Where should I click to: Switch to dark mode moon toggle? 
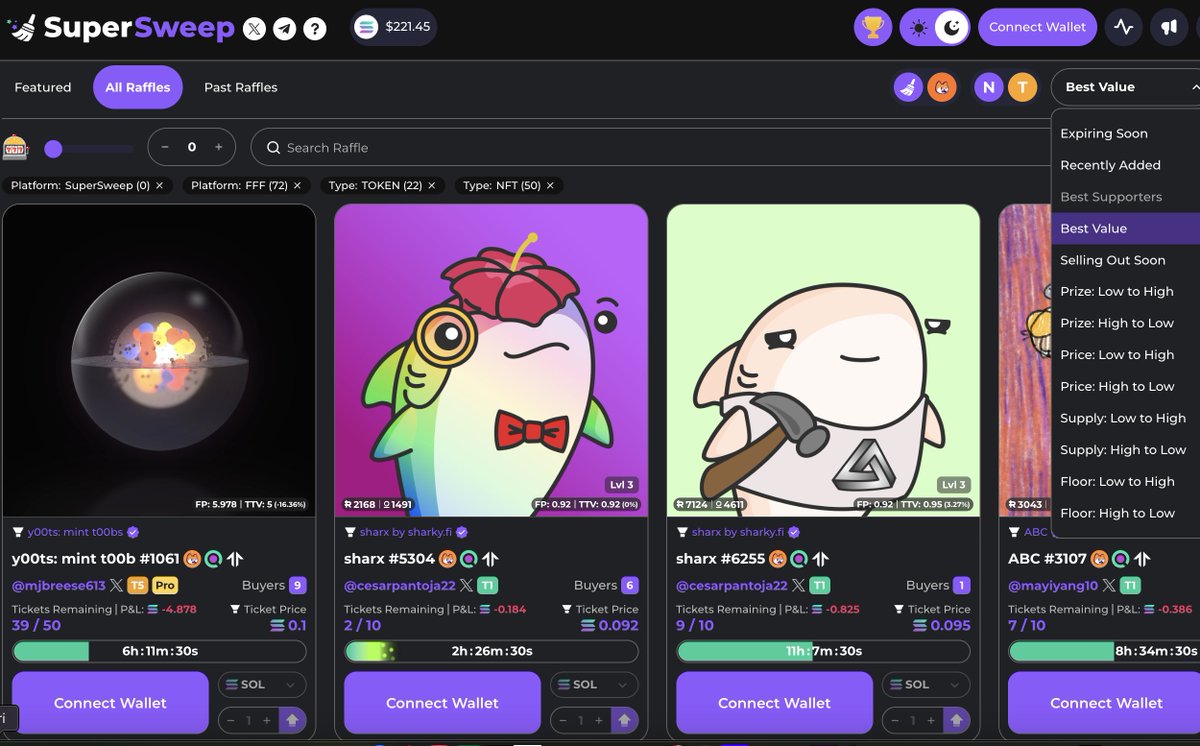click(x=952, y=27)
